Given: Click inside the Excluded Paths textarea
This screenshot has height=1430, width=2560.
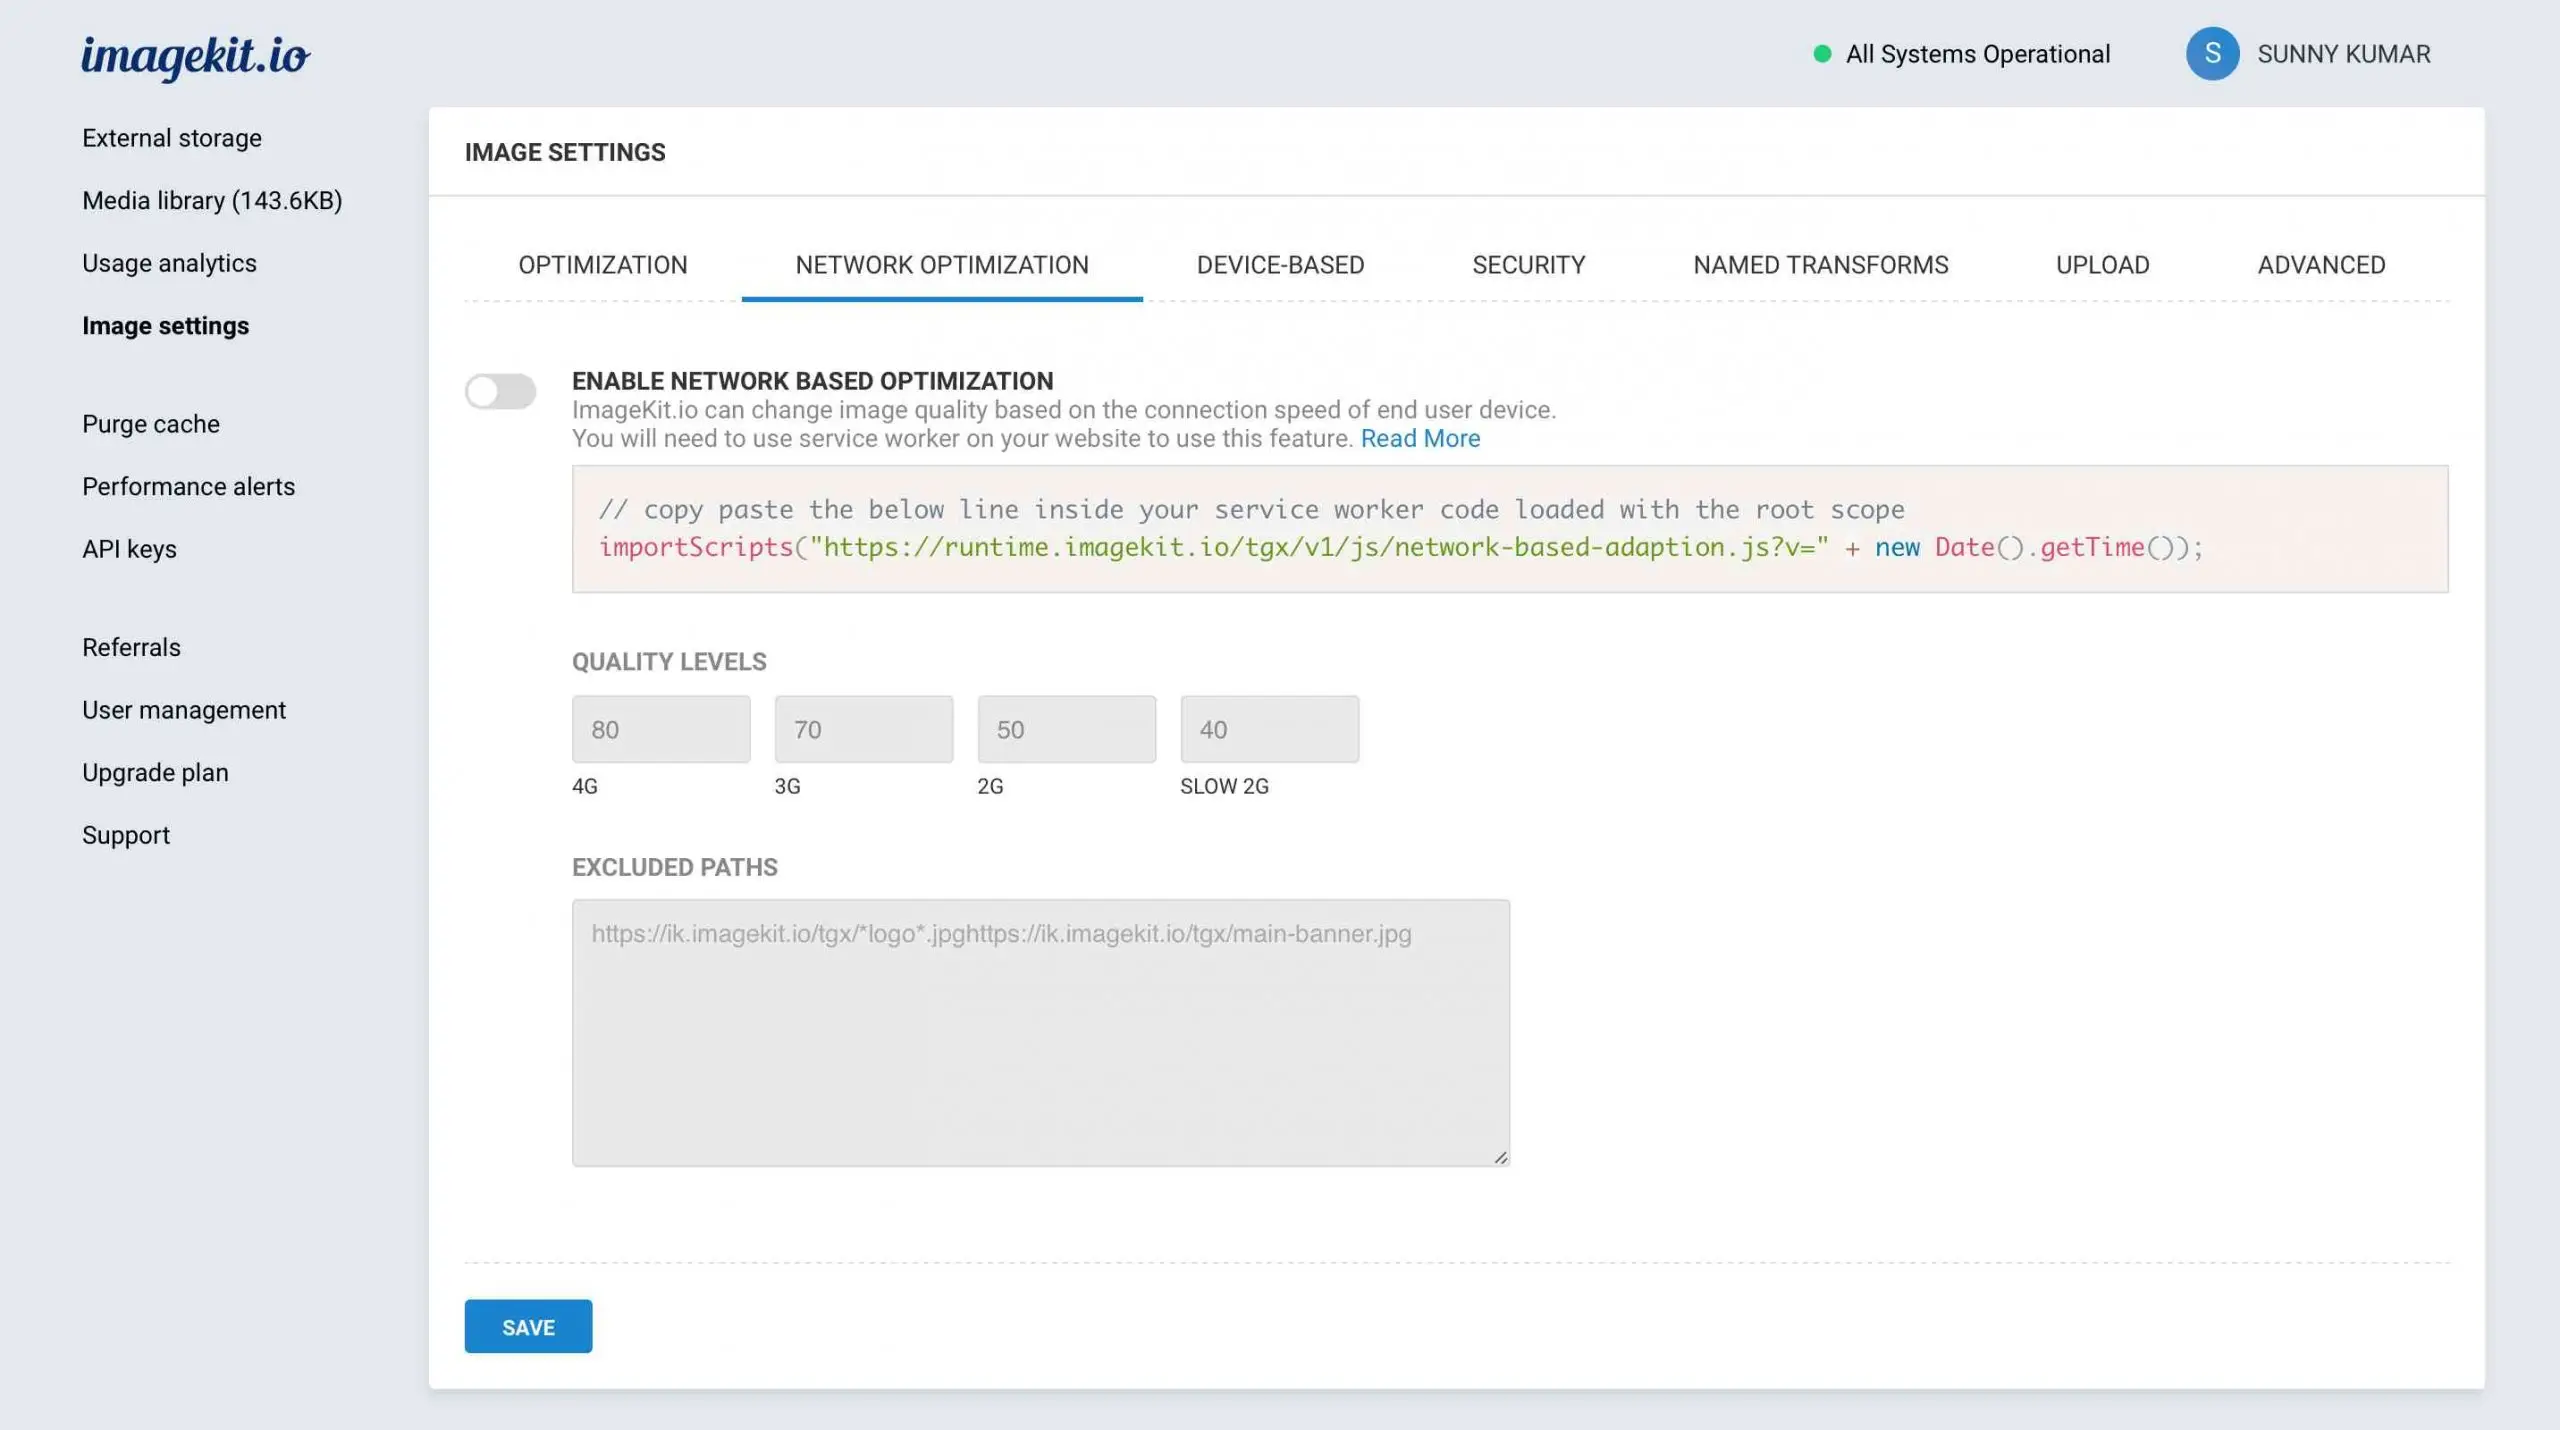Looking at the screenshot, I should point(1040,1030).
